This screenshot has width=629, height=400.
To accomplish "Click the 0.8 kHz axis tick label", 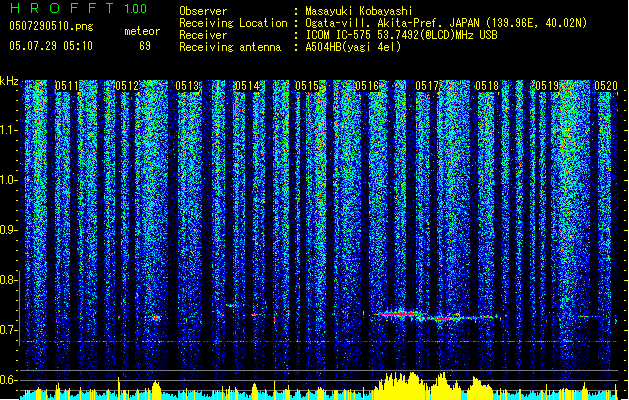I will click(x=8, y=280).
